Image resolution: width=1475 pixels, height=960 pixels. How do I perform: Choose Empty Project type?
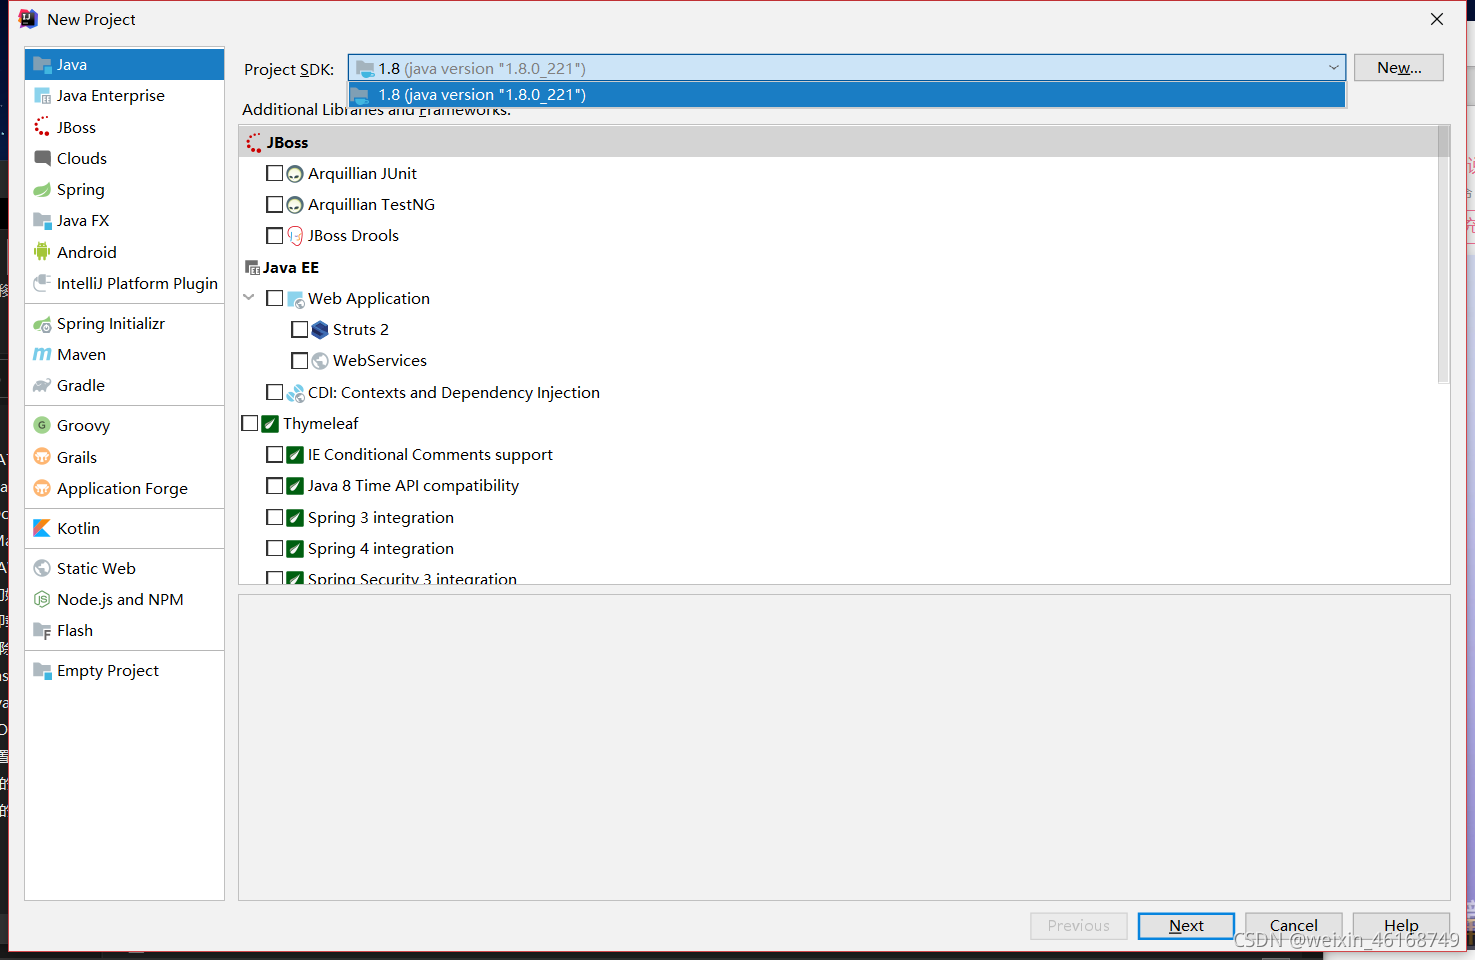(124, 671)
